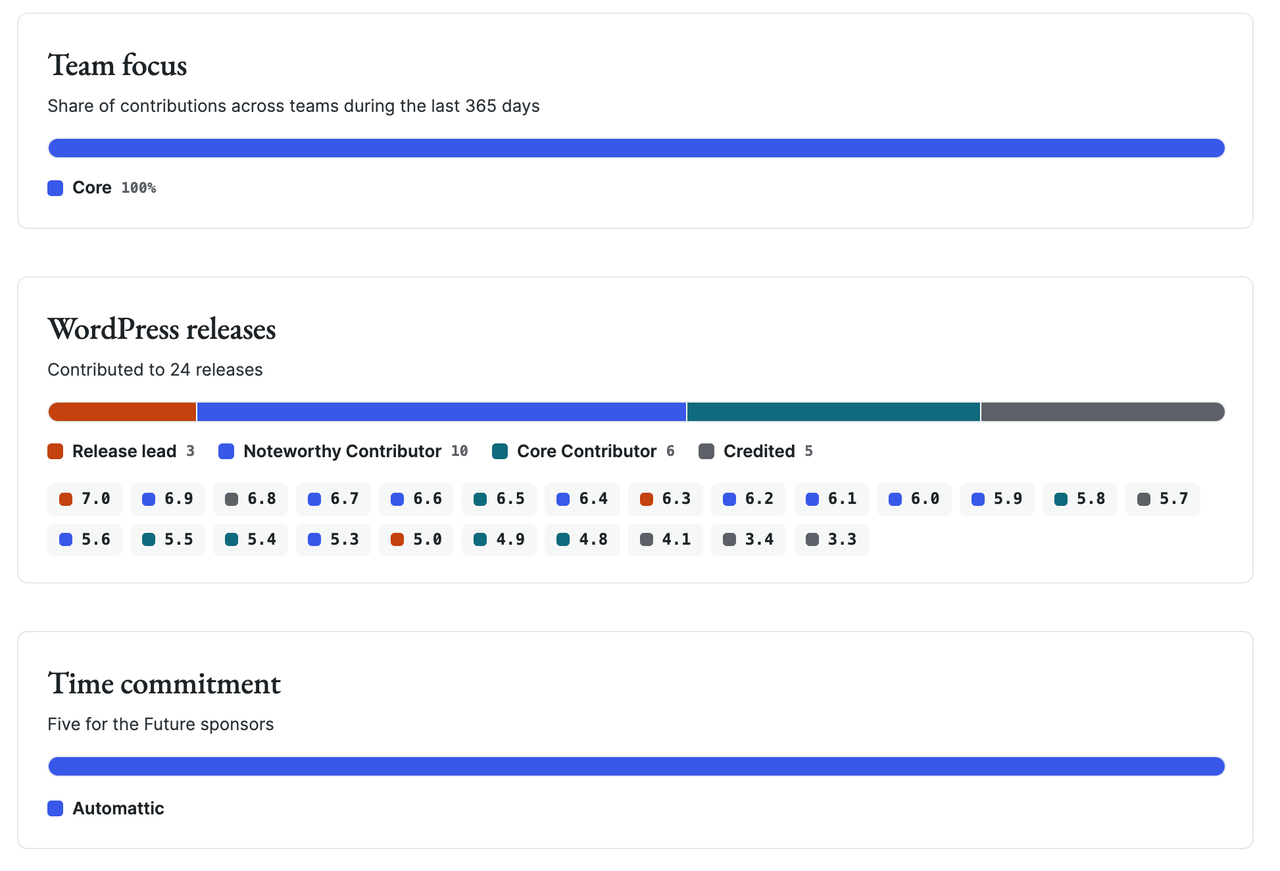Click the Time commitment Automattic bar
This screenshot has height=871, width=1280.
coord(636,766)
